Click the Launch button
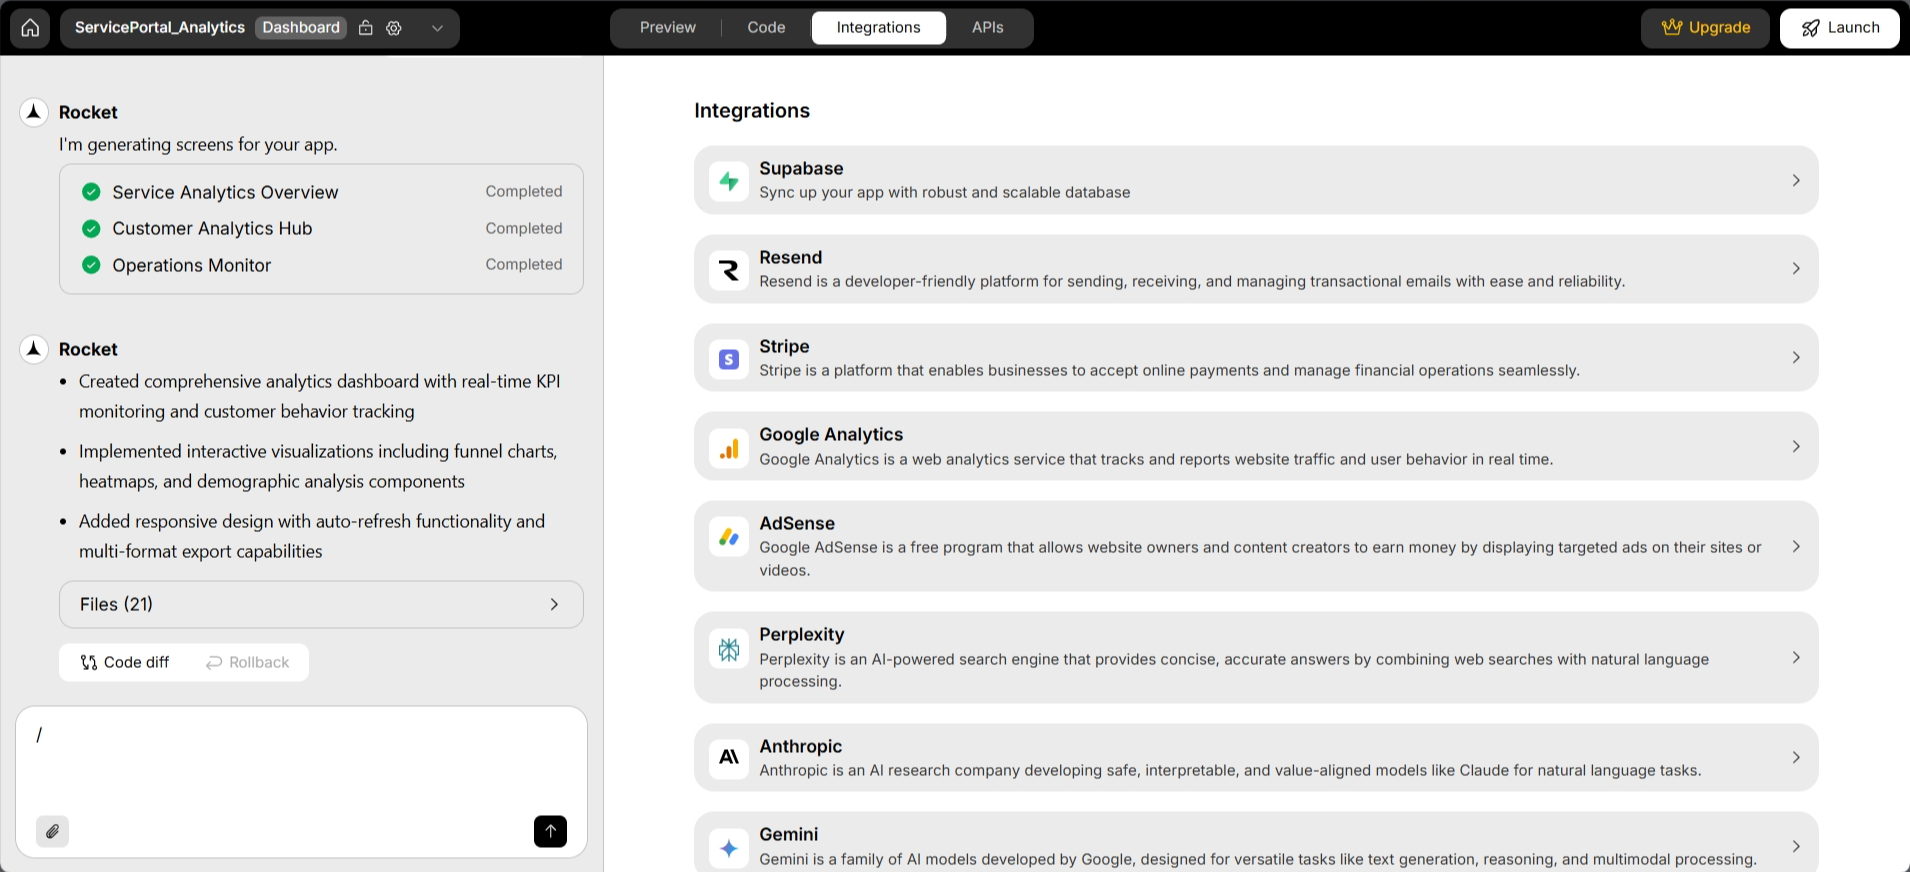Image resolution: width=1910 pixels, height=872 pixels. point(1839,28)
